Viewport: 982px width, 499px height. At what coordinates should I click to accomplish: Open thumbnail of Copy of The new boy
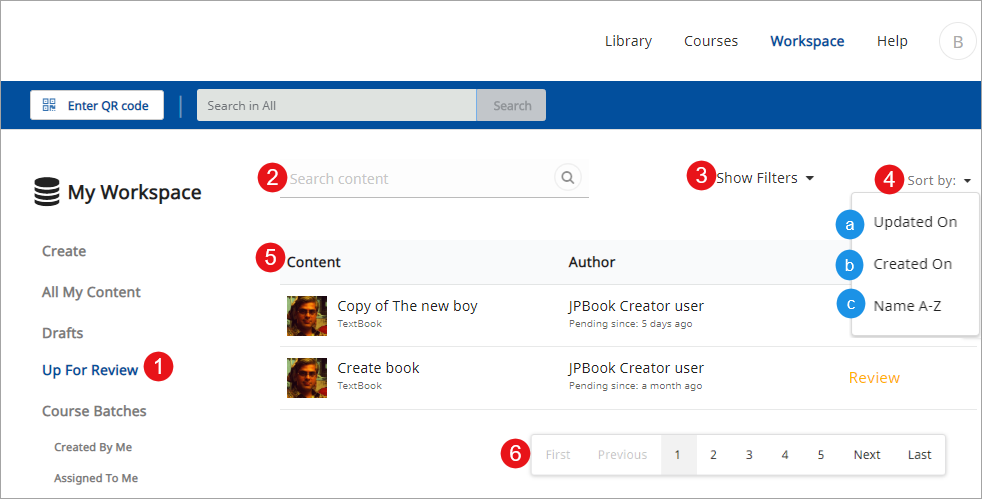coord(307,315)
